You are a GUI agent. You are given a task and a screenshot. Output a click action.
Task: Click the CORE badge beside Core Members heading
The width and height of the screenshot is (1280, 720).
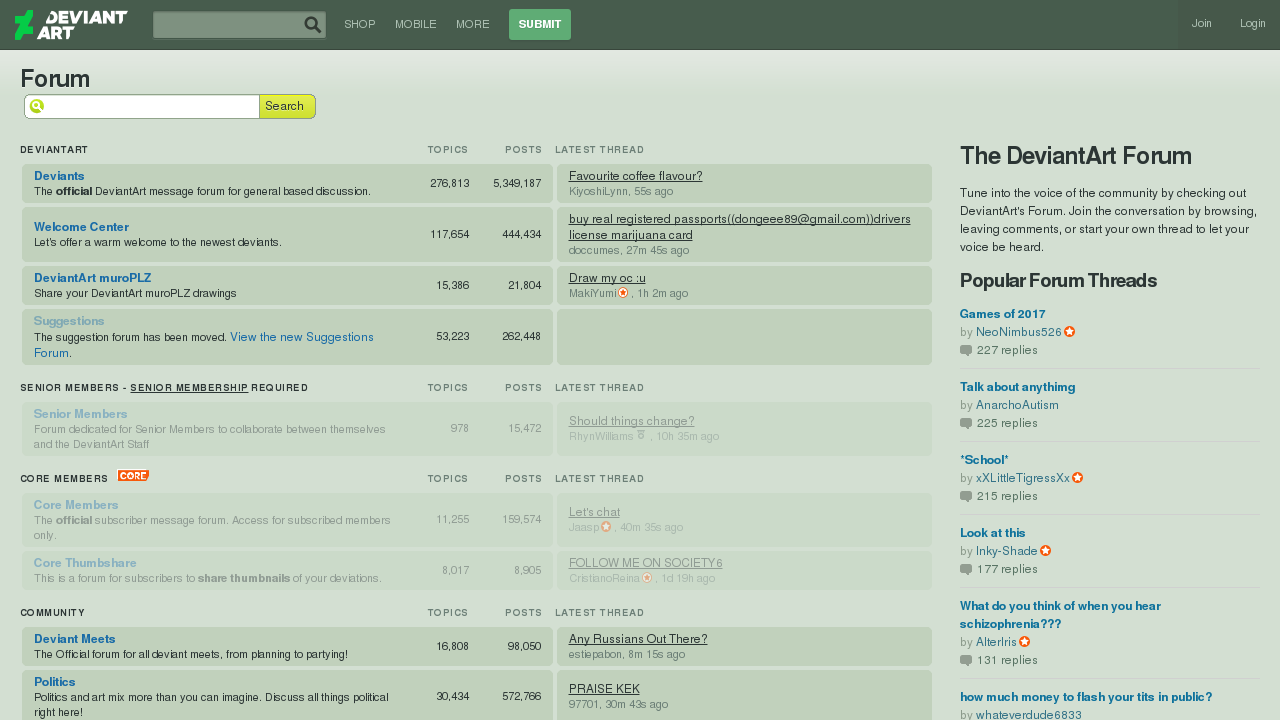[x=133, y=476]
